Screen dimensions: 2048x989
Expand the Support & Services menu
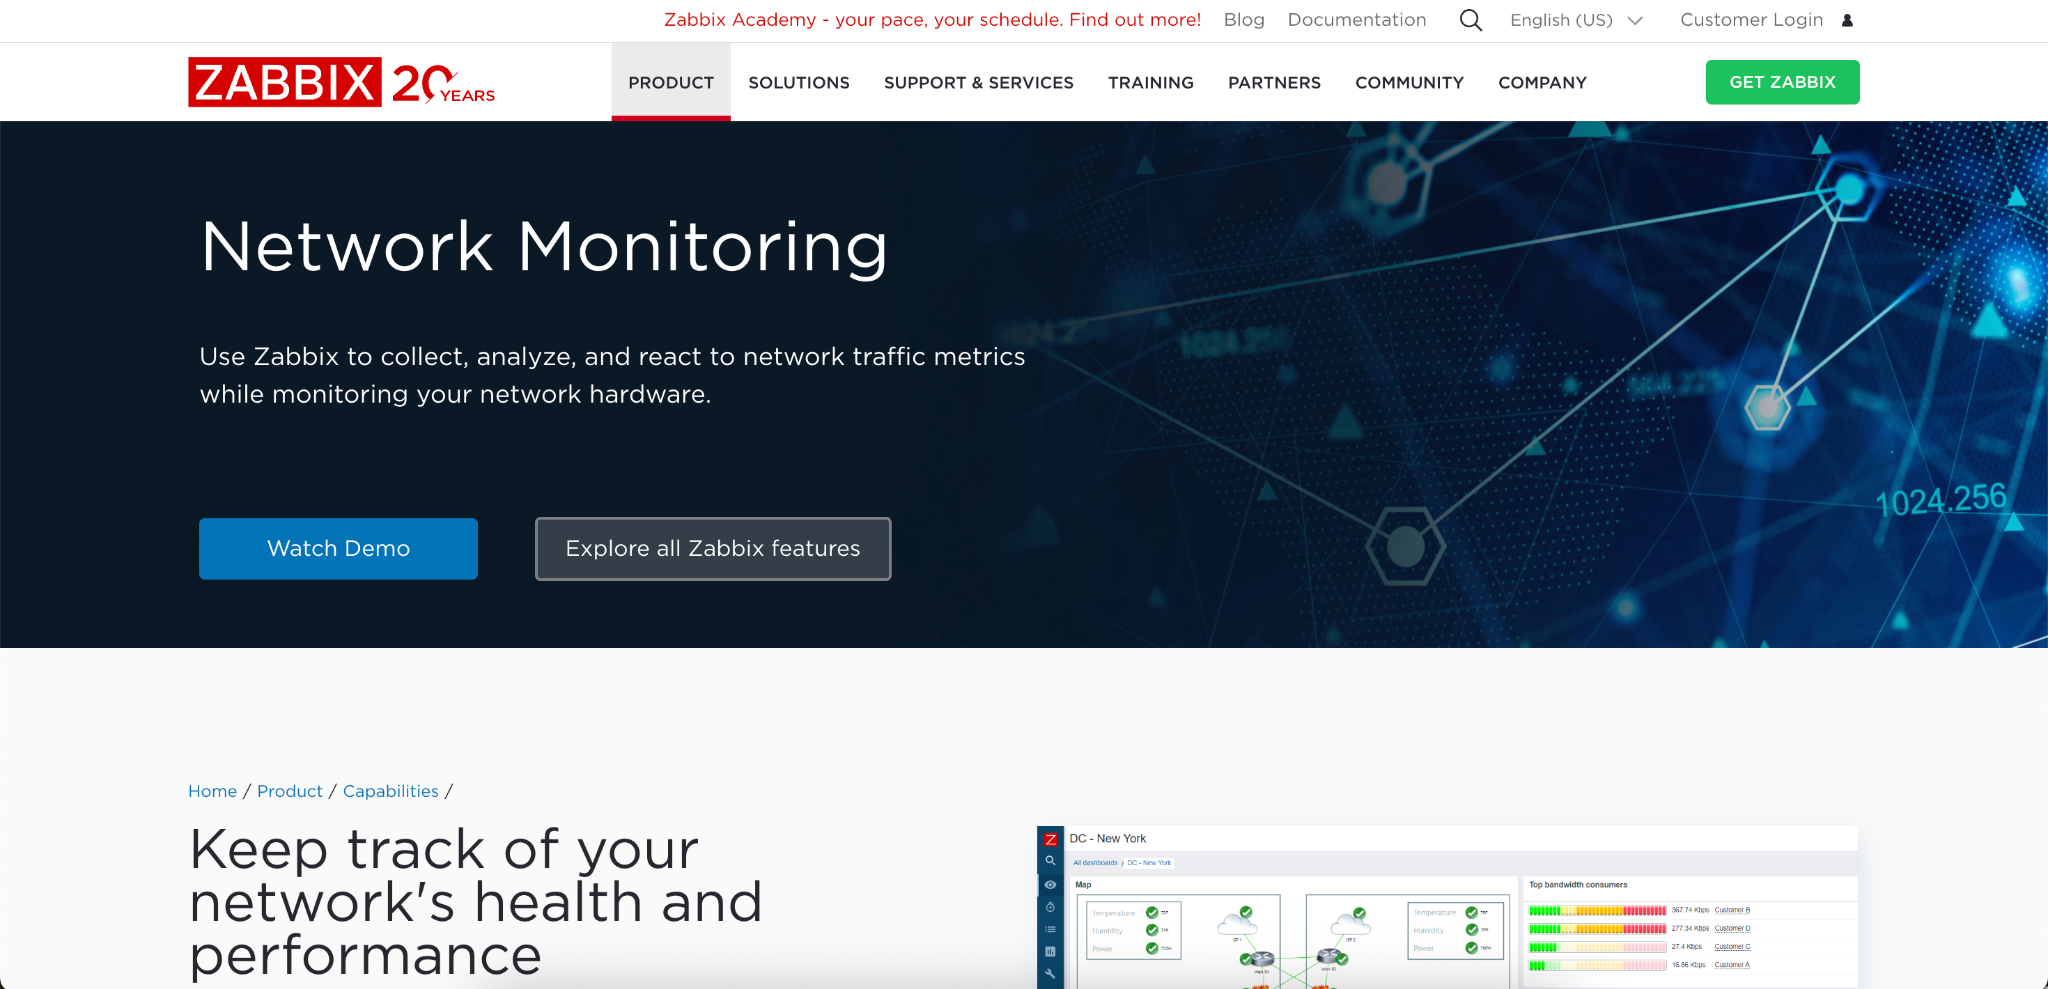point(978,83)
